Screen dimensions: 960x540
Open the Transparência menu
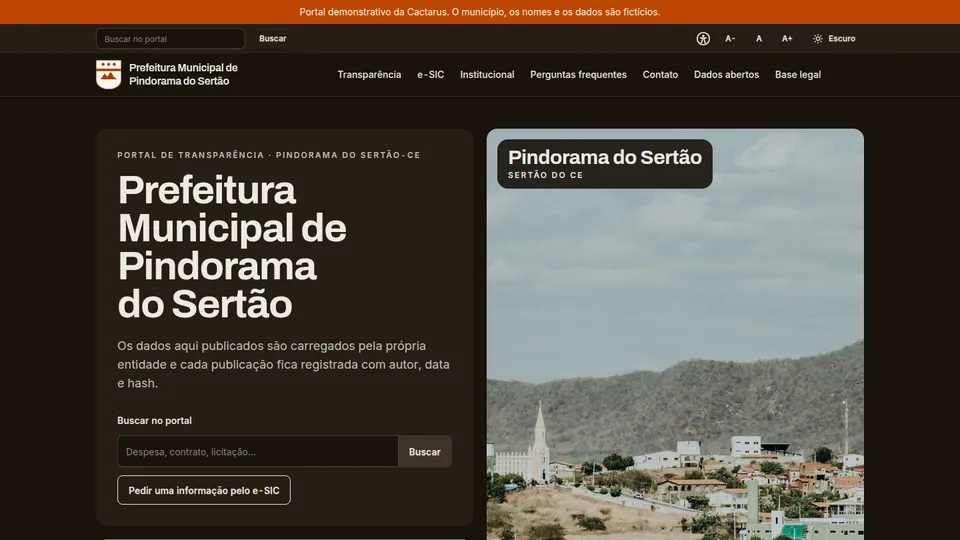(x=369, y=75)
